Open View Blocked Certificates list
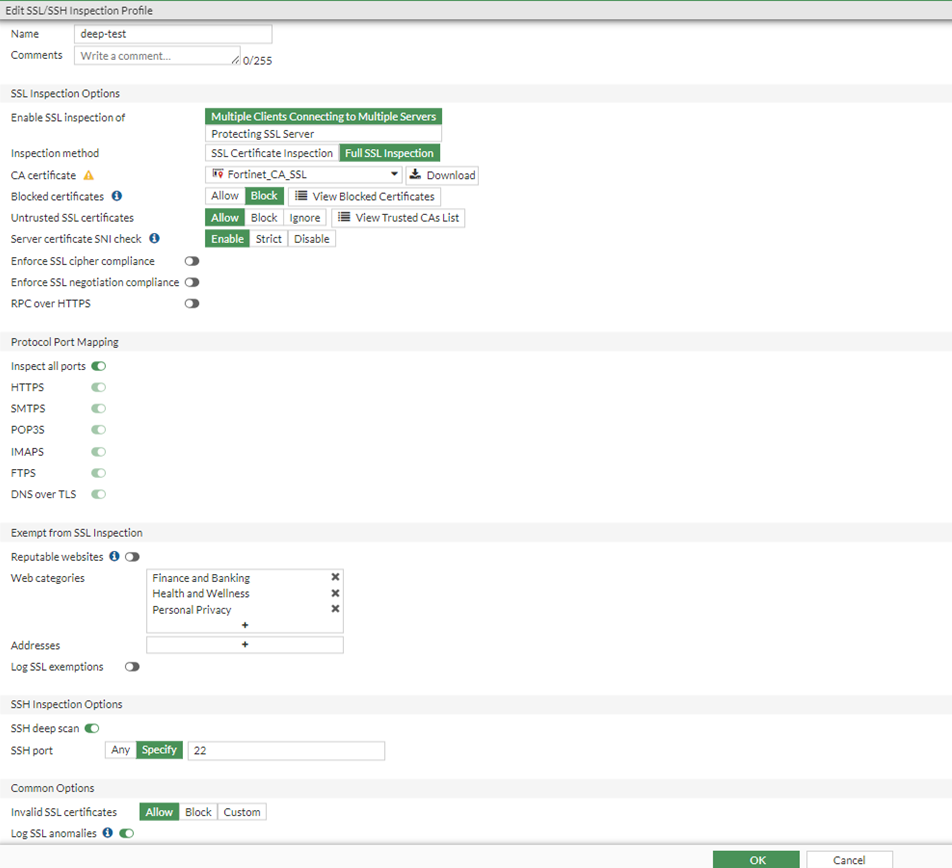Screen dimensions: 952x868 pos(364,196)
